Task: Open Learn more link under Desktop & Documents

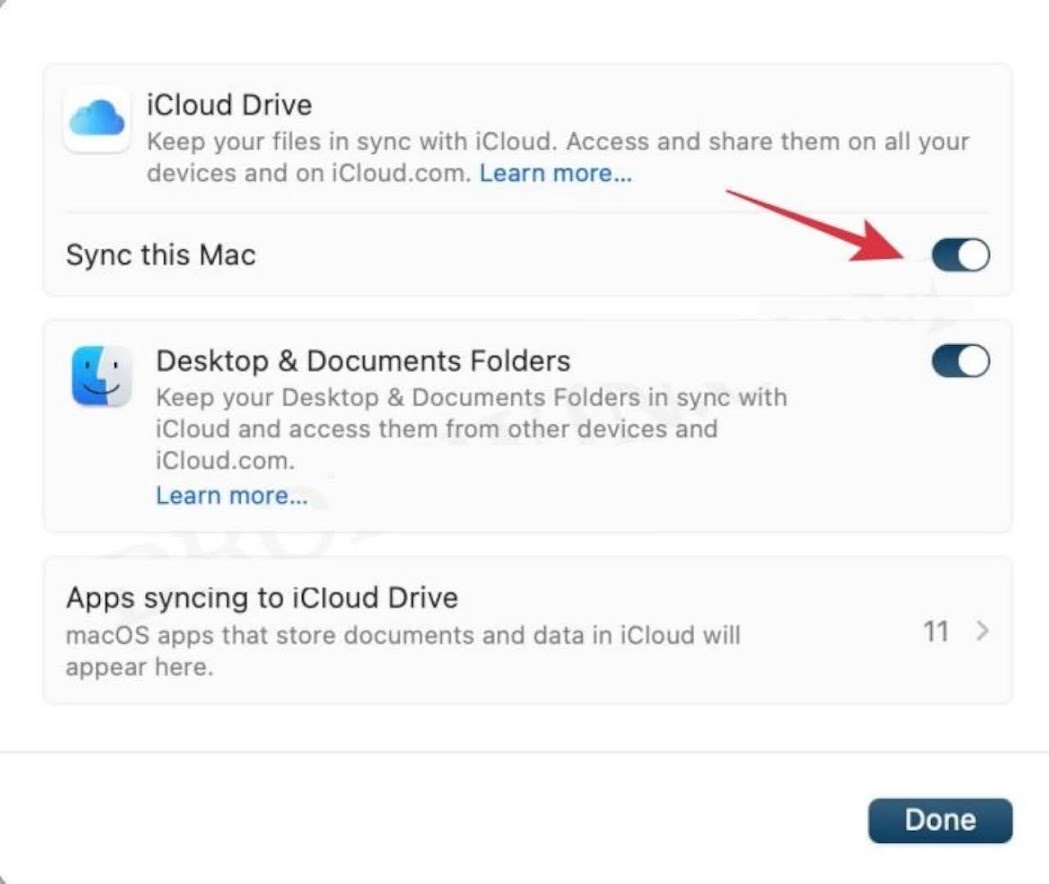Action: click(231, 496)
